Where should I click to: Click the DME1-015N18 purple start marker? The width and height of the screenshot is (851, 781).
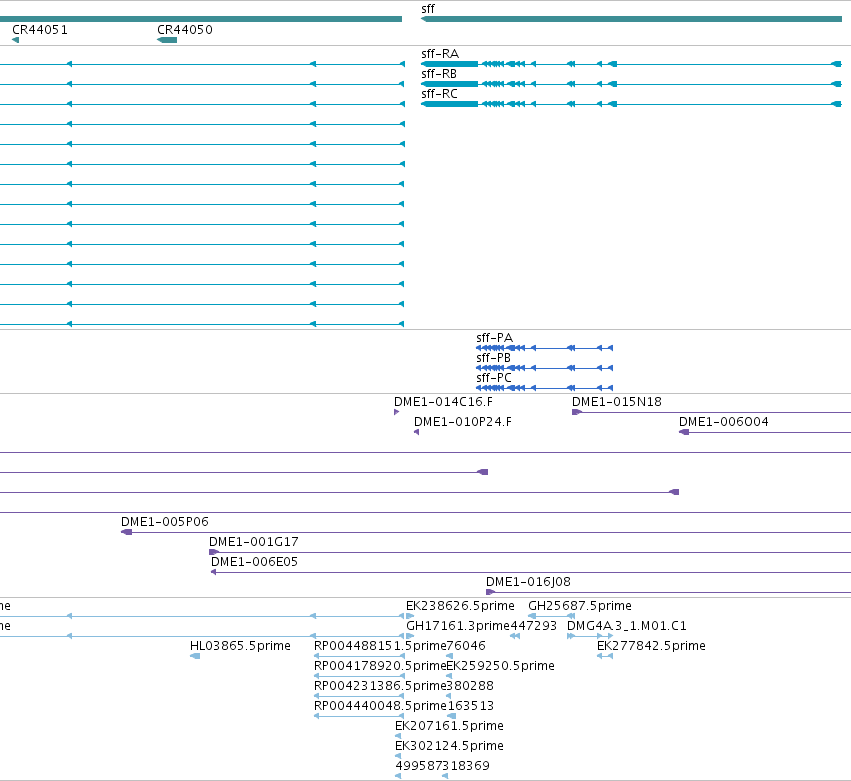point(577,412)
